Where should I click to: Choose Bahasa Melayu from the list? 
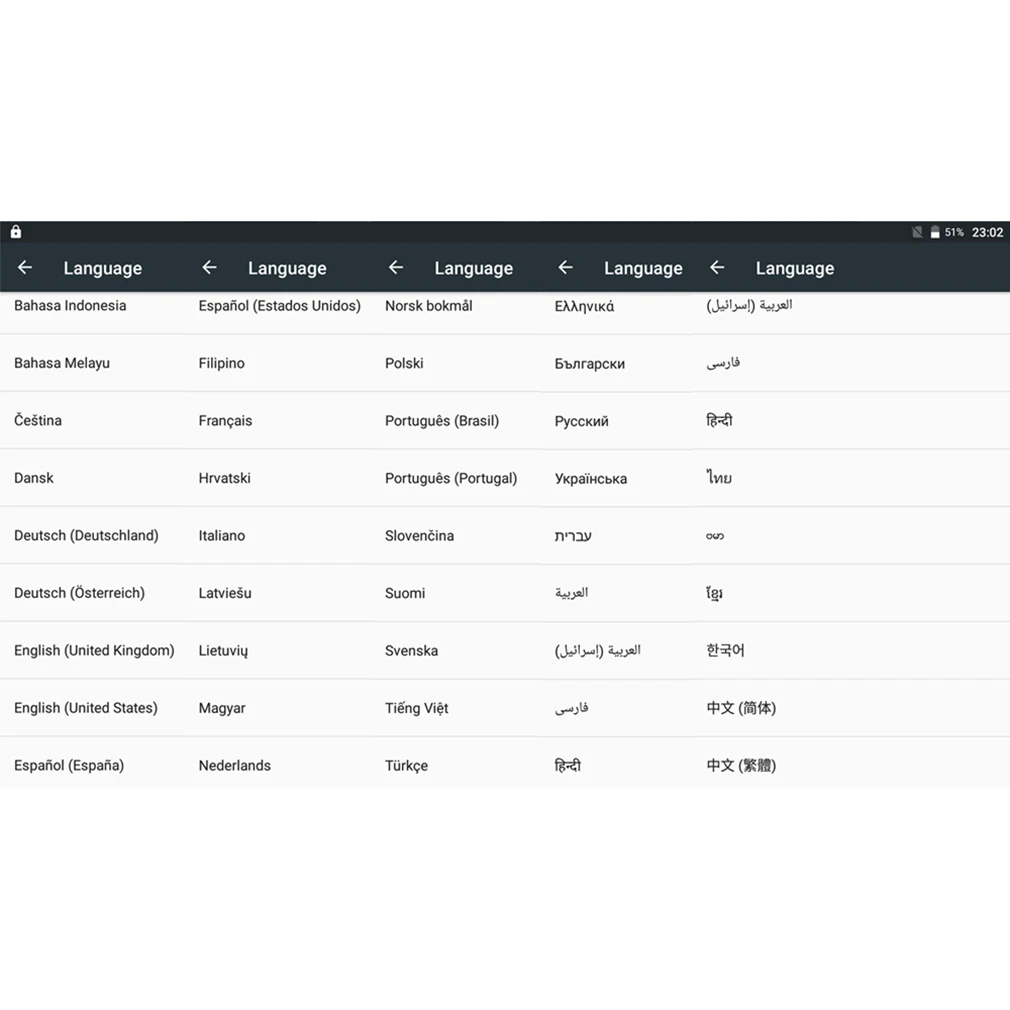tap(62, 363)
